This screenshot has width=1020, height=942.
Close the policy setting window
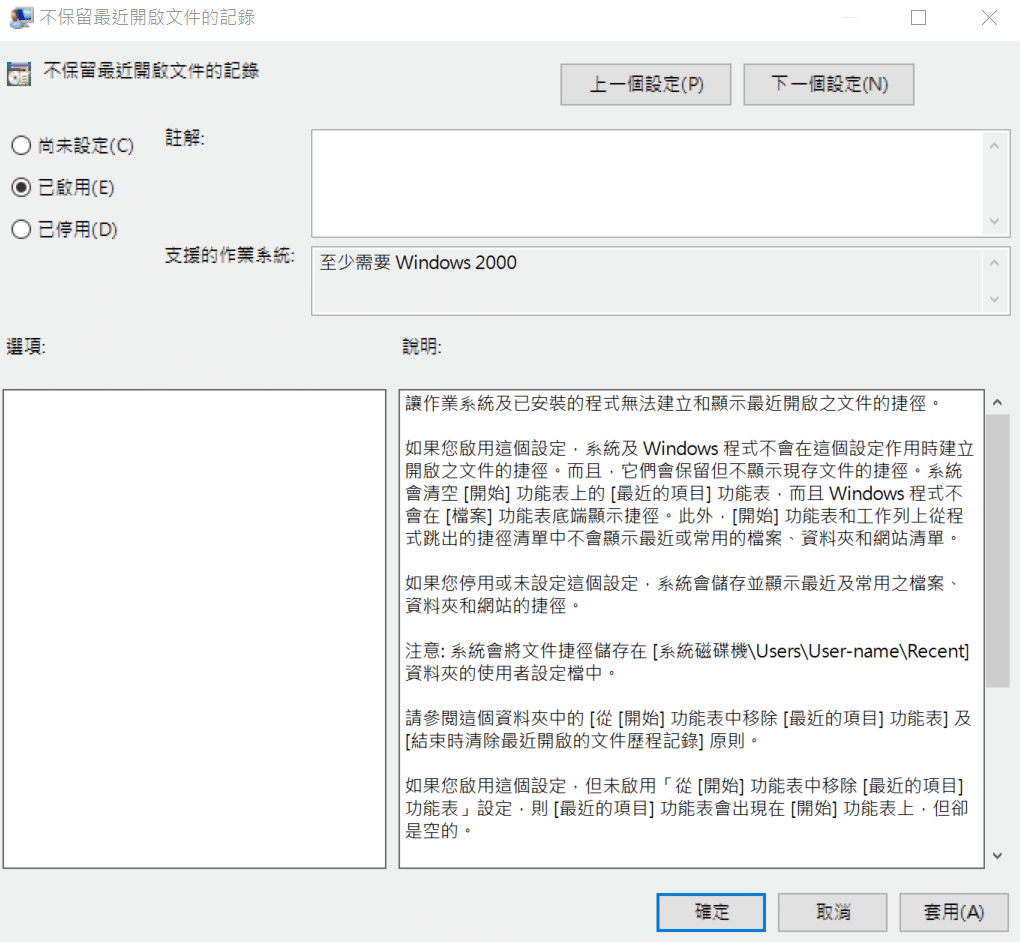pos(989,18)
